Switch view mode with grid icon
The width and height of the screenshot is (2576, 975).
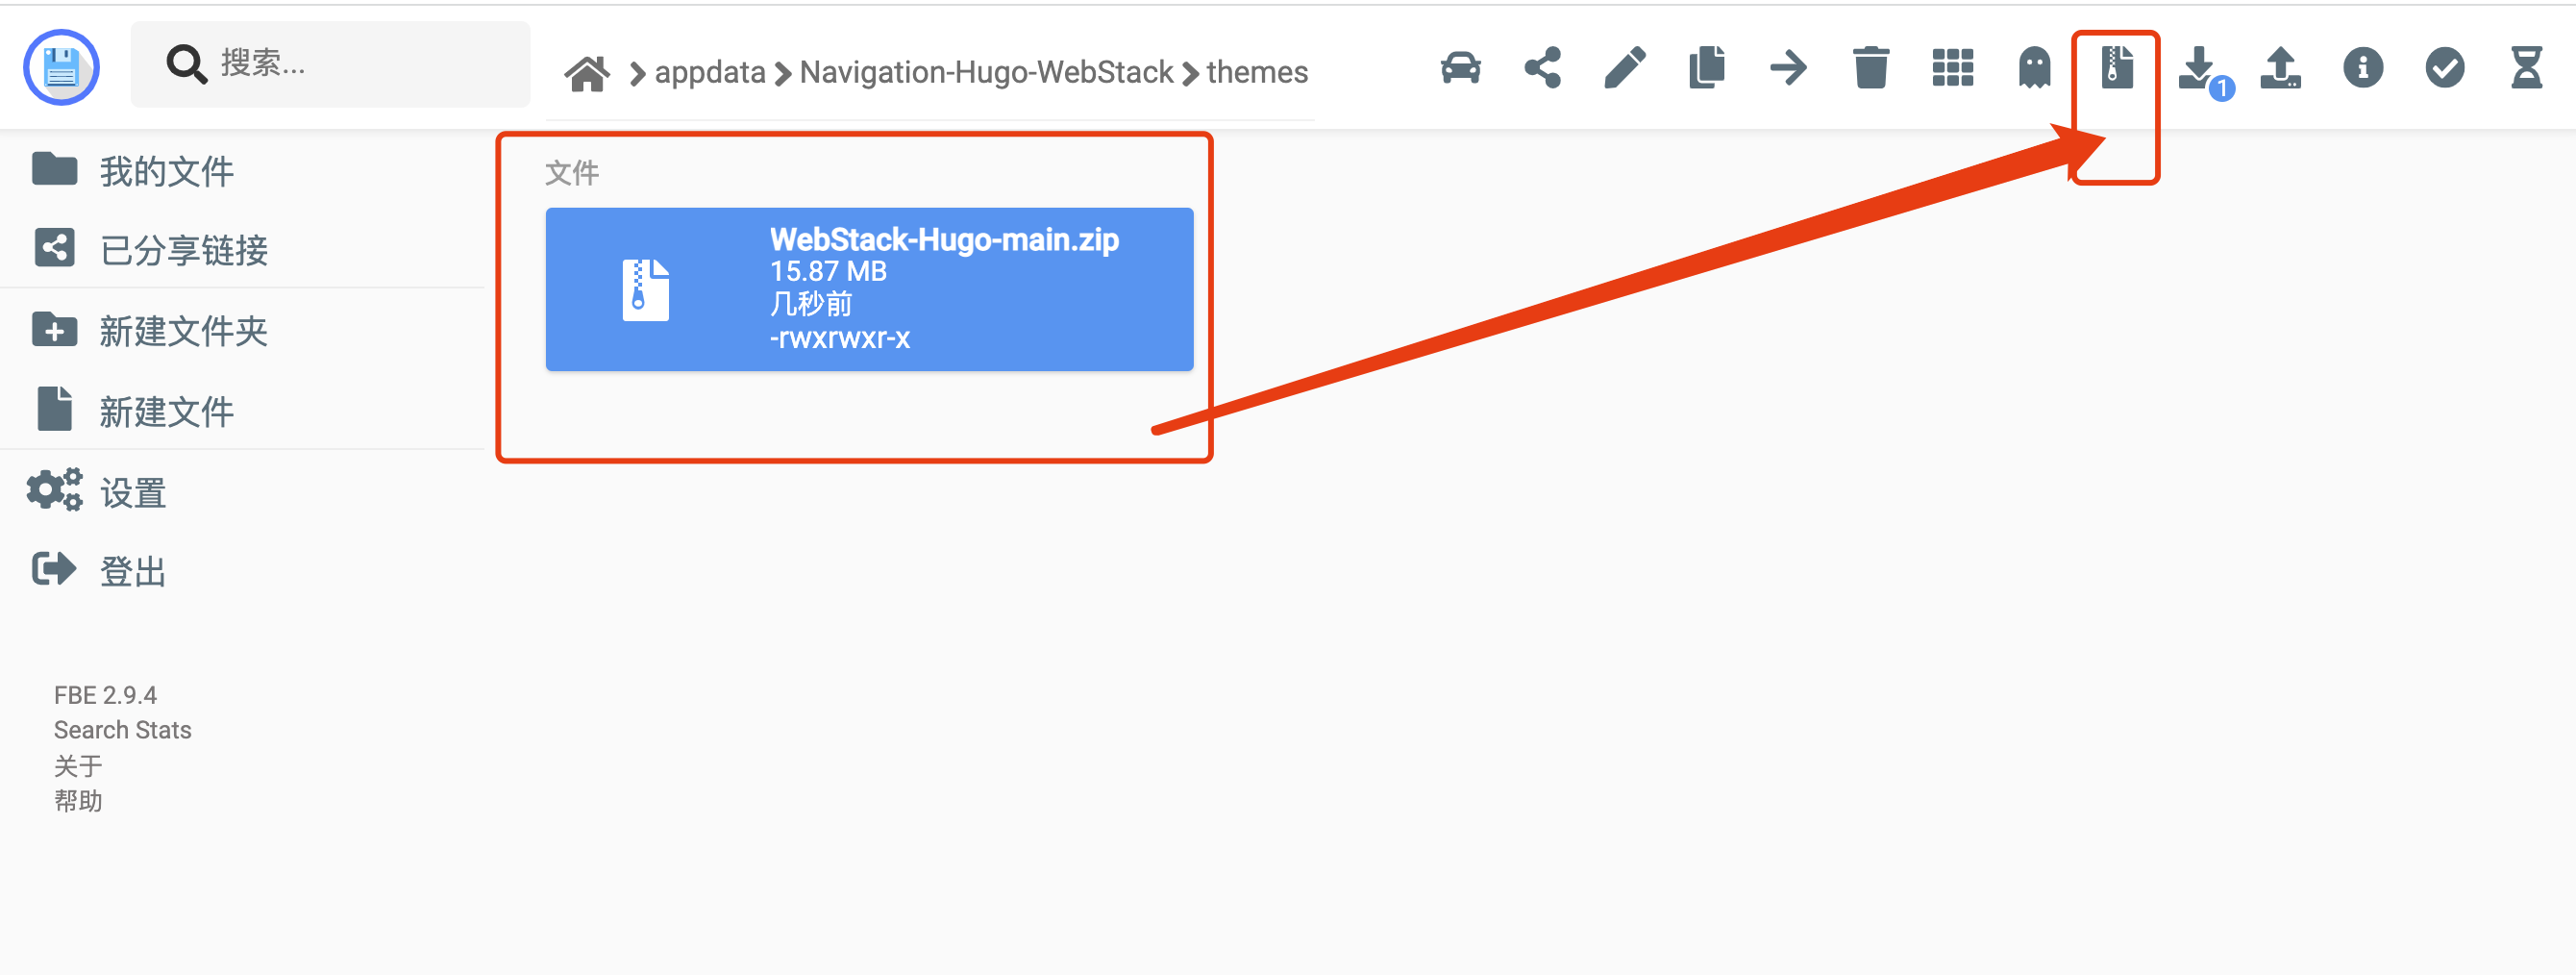coord(1952,69)
